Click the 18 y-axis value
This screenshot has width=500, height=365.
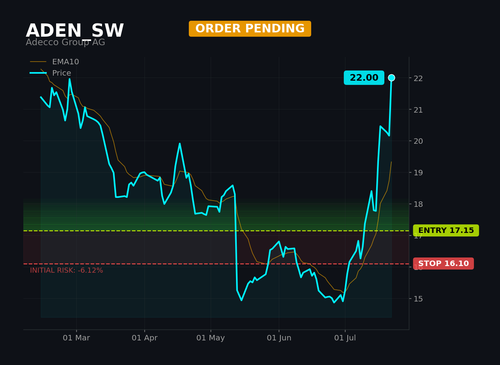(418, 204)
